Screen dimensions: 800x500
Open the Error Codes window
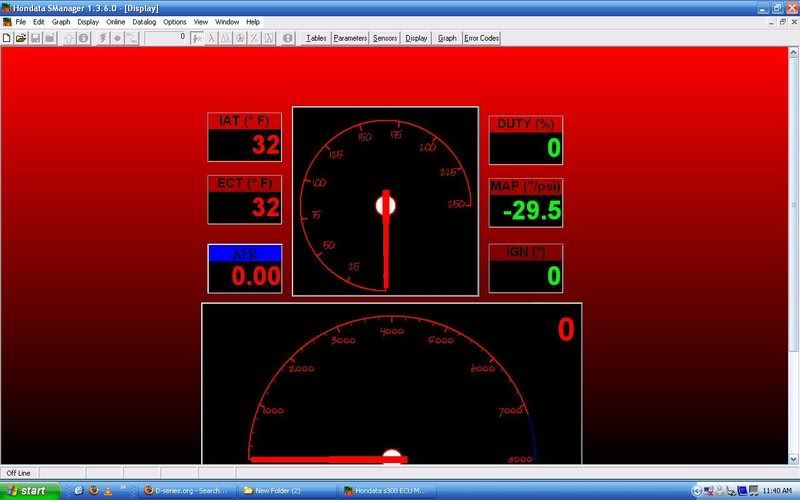pyautogui.click(x=481, y=38)
